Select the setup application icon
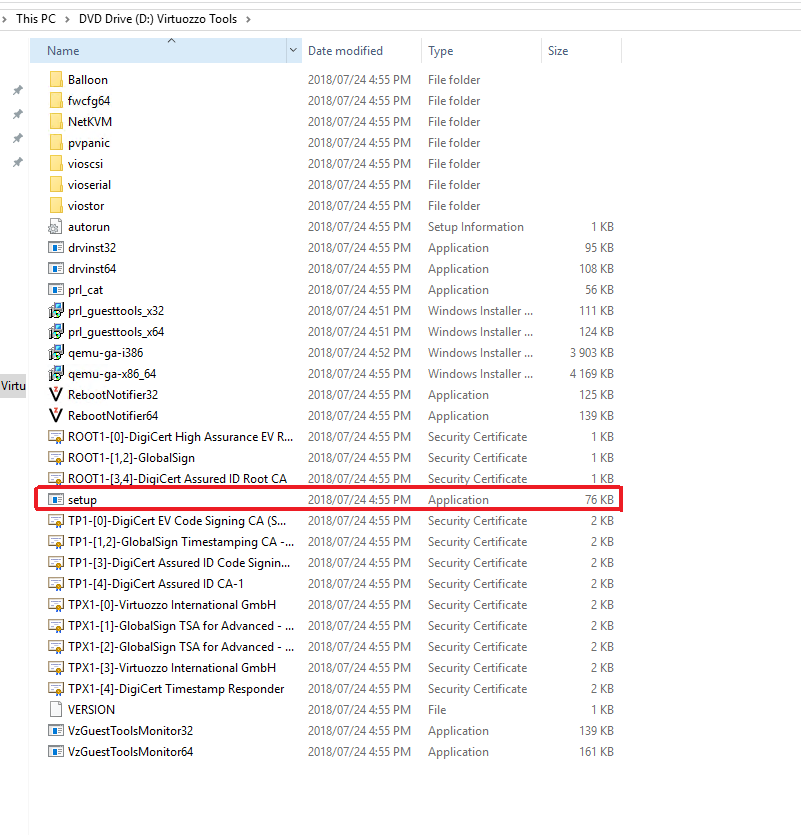This screenshot has width=801, height=835. pos(56,500)
